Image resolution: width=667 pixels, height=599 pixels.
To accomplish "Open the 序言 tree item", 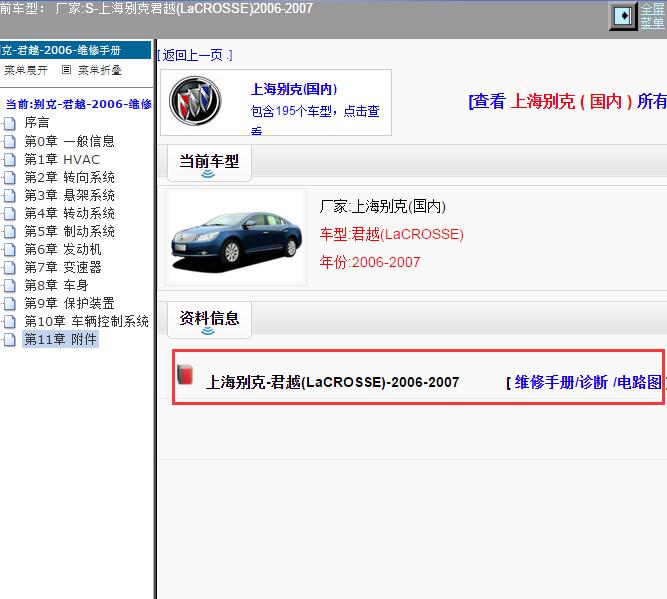I will 37,123.
